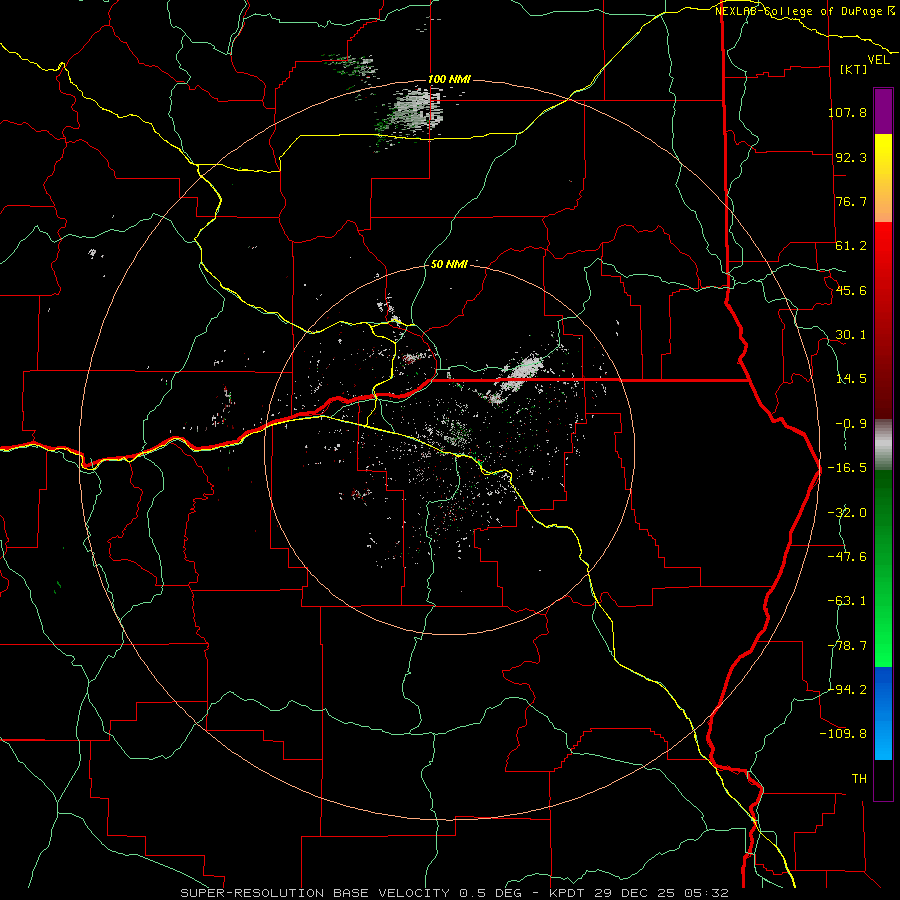The image size is (900, 900).
Task: Select the 45.6 legend value
Action: coord(851,290)
